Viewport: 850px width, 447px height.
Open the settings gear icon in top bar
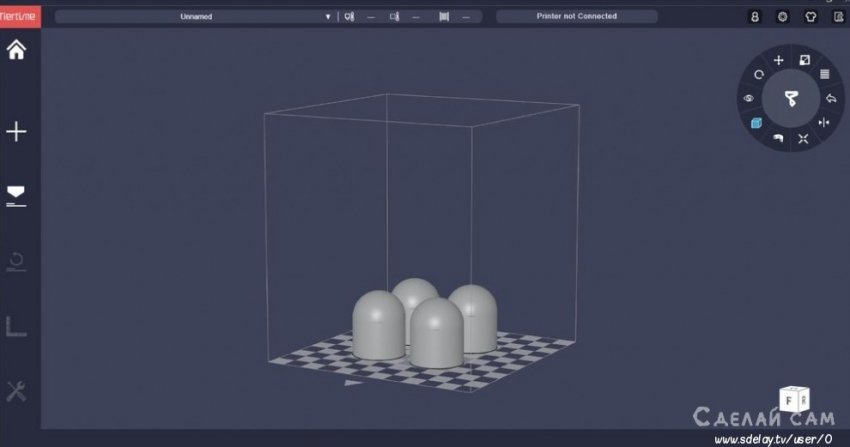tap(783, 17)
